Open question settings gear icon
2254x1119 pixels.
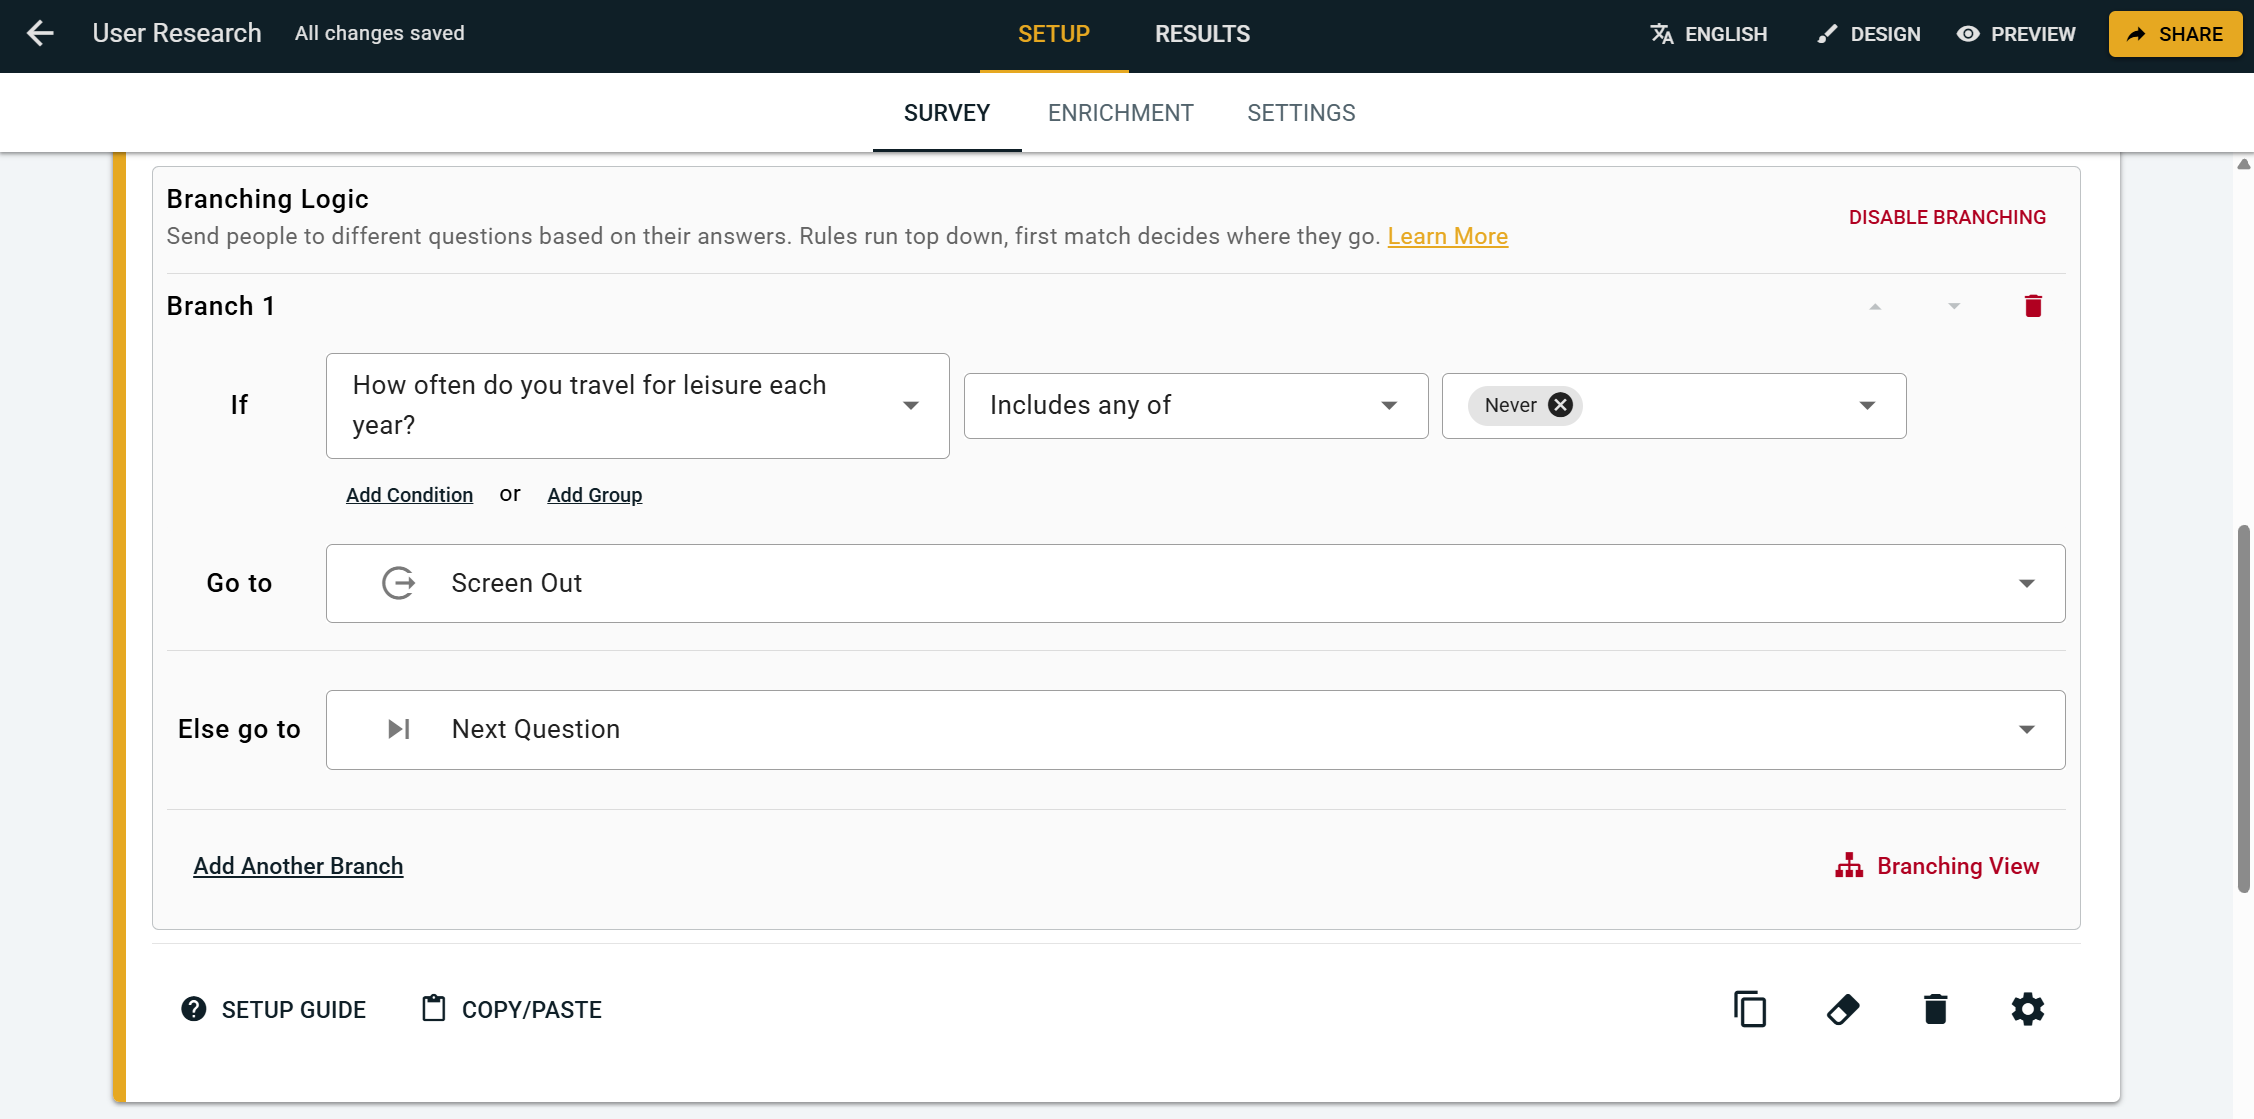(x=2027, y=1009)
